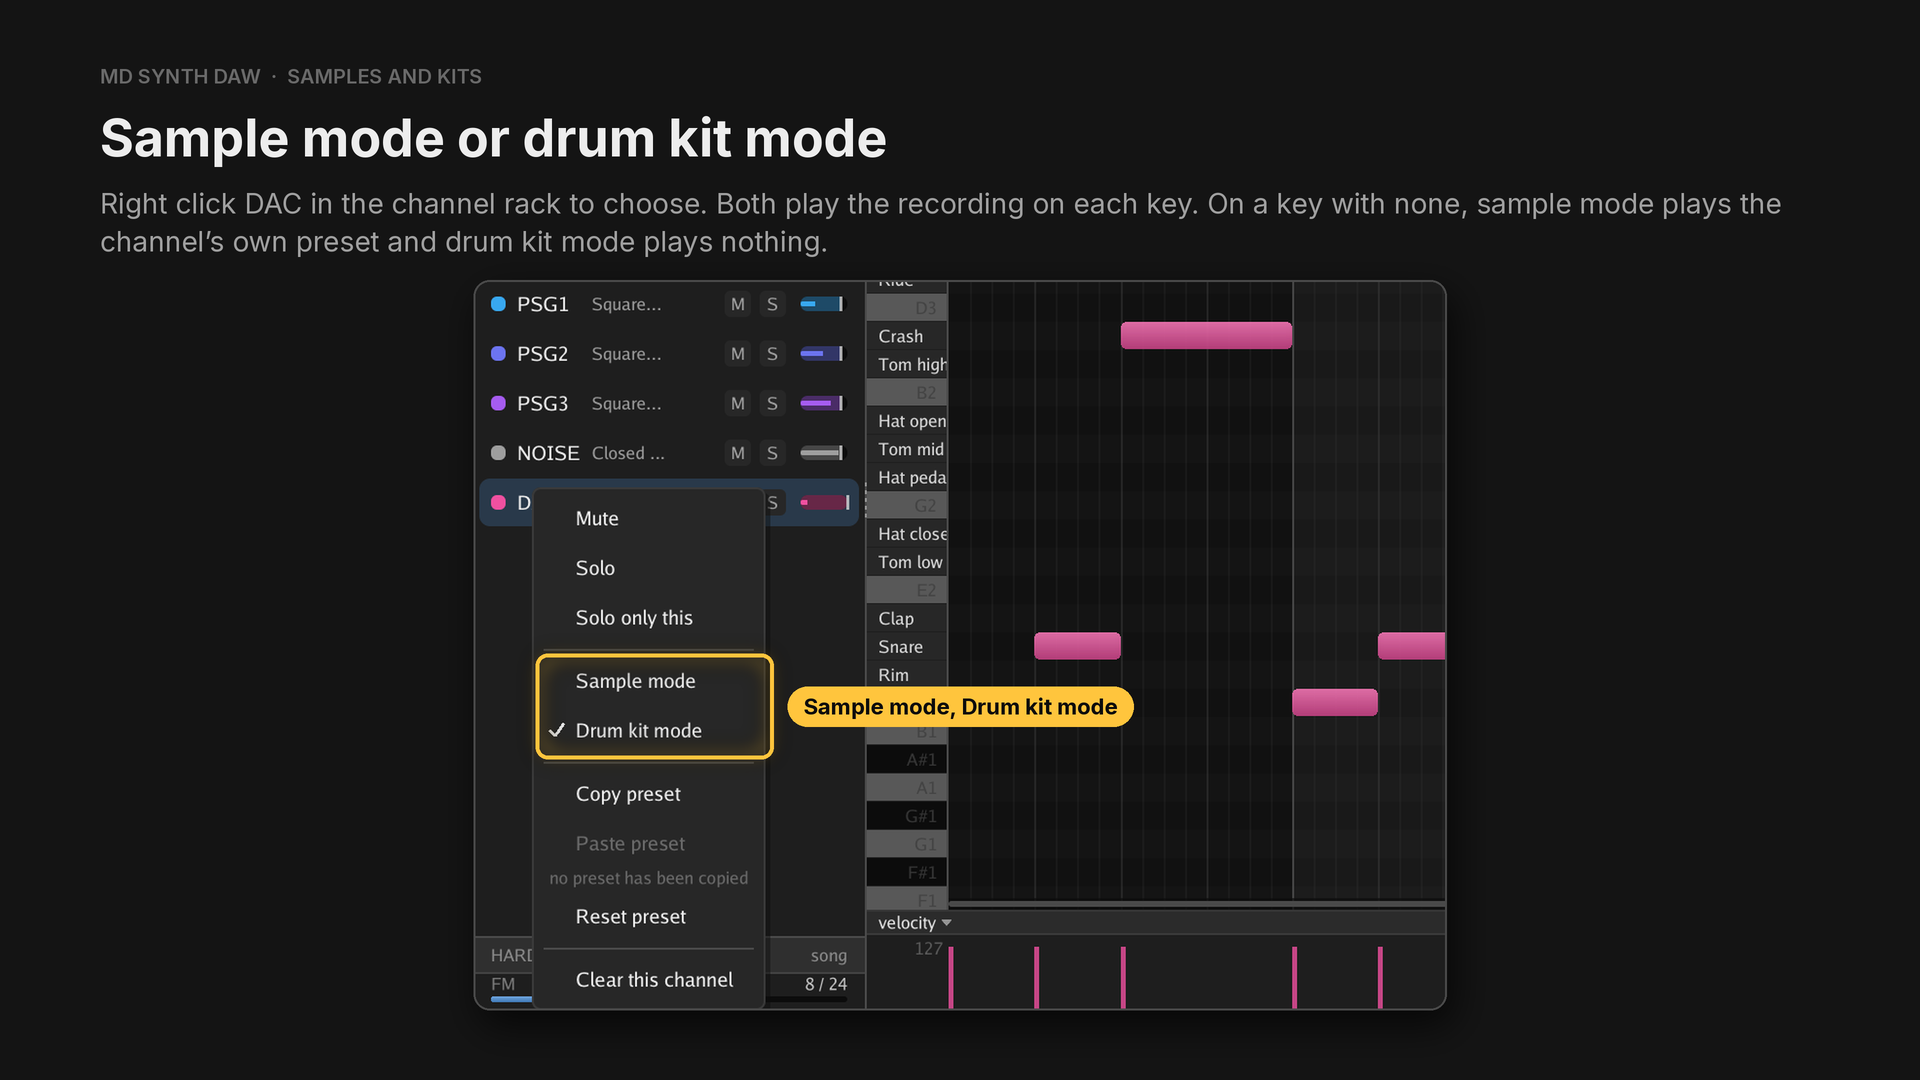Mute the NOISE channel with M
Screen dimensions: 1920x1080
738,453
